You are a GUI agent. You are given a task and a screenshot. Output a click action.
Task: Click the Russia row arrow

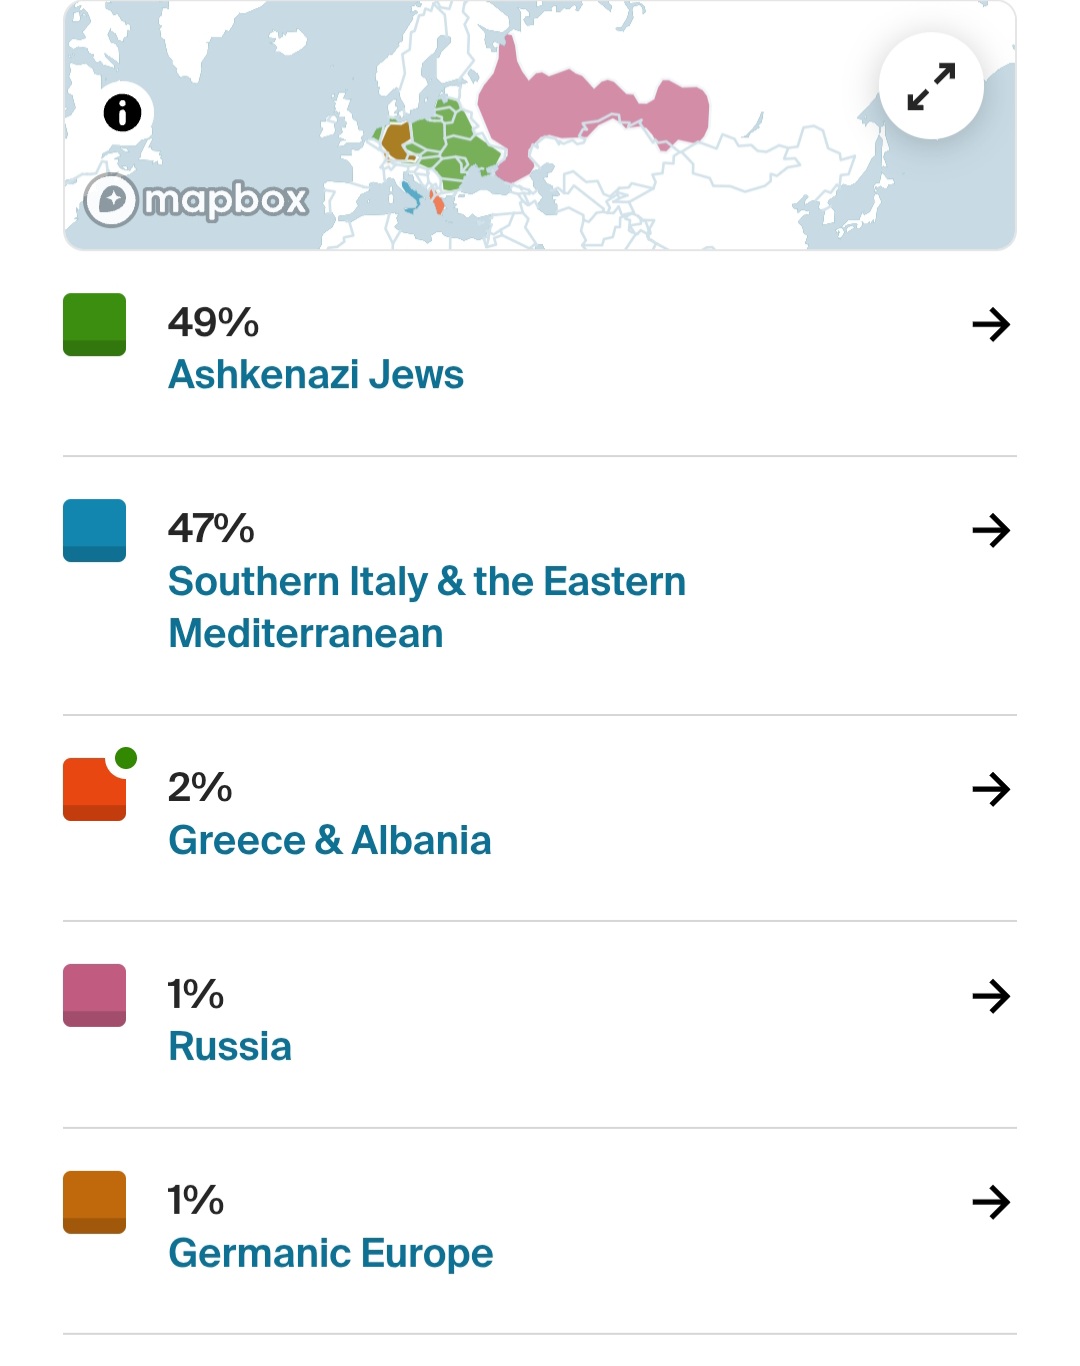(x=990, y=996)
